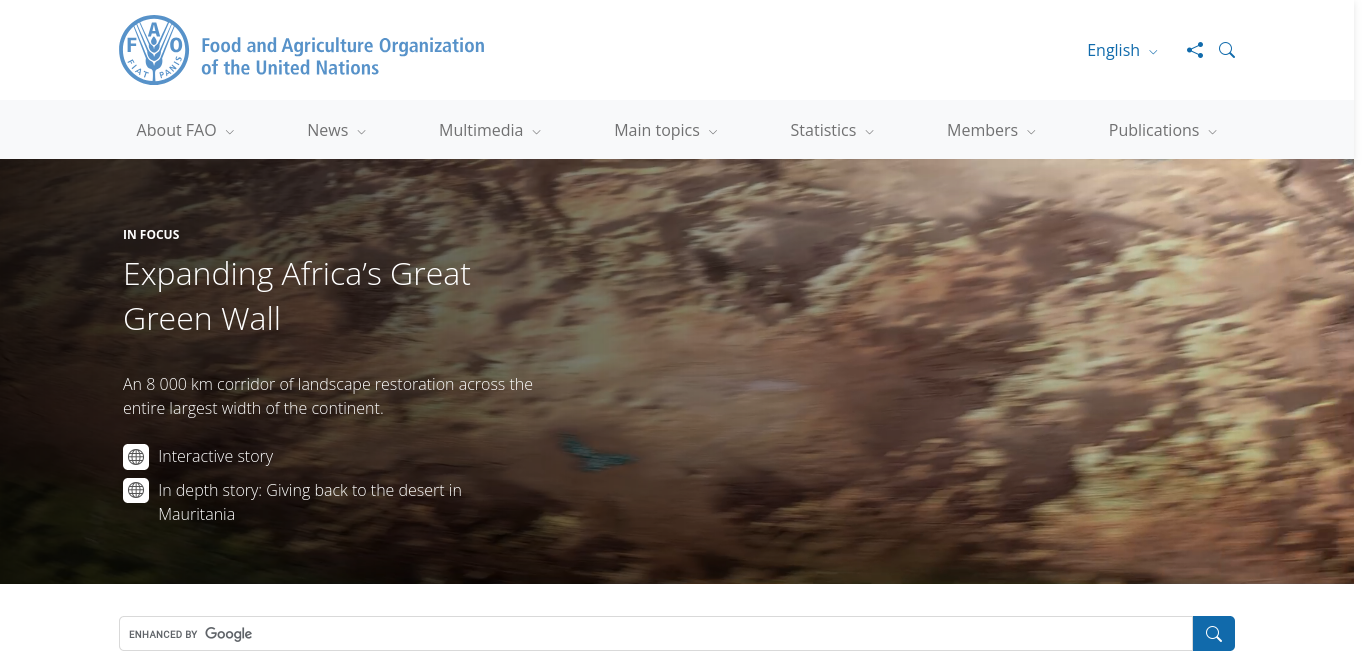
Task: Click the IN FOCUS label
Action: (151, 235)
